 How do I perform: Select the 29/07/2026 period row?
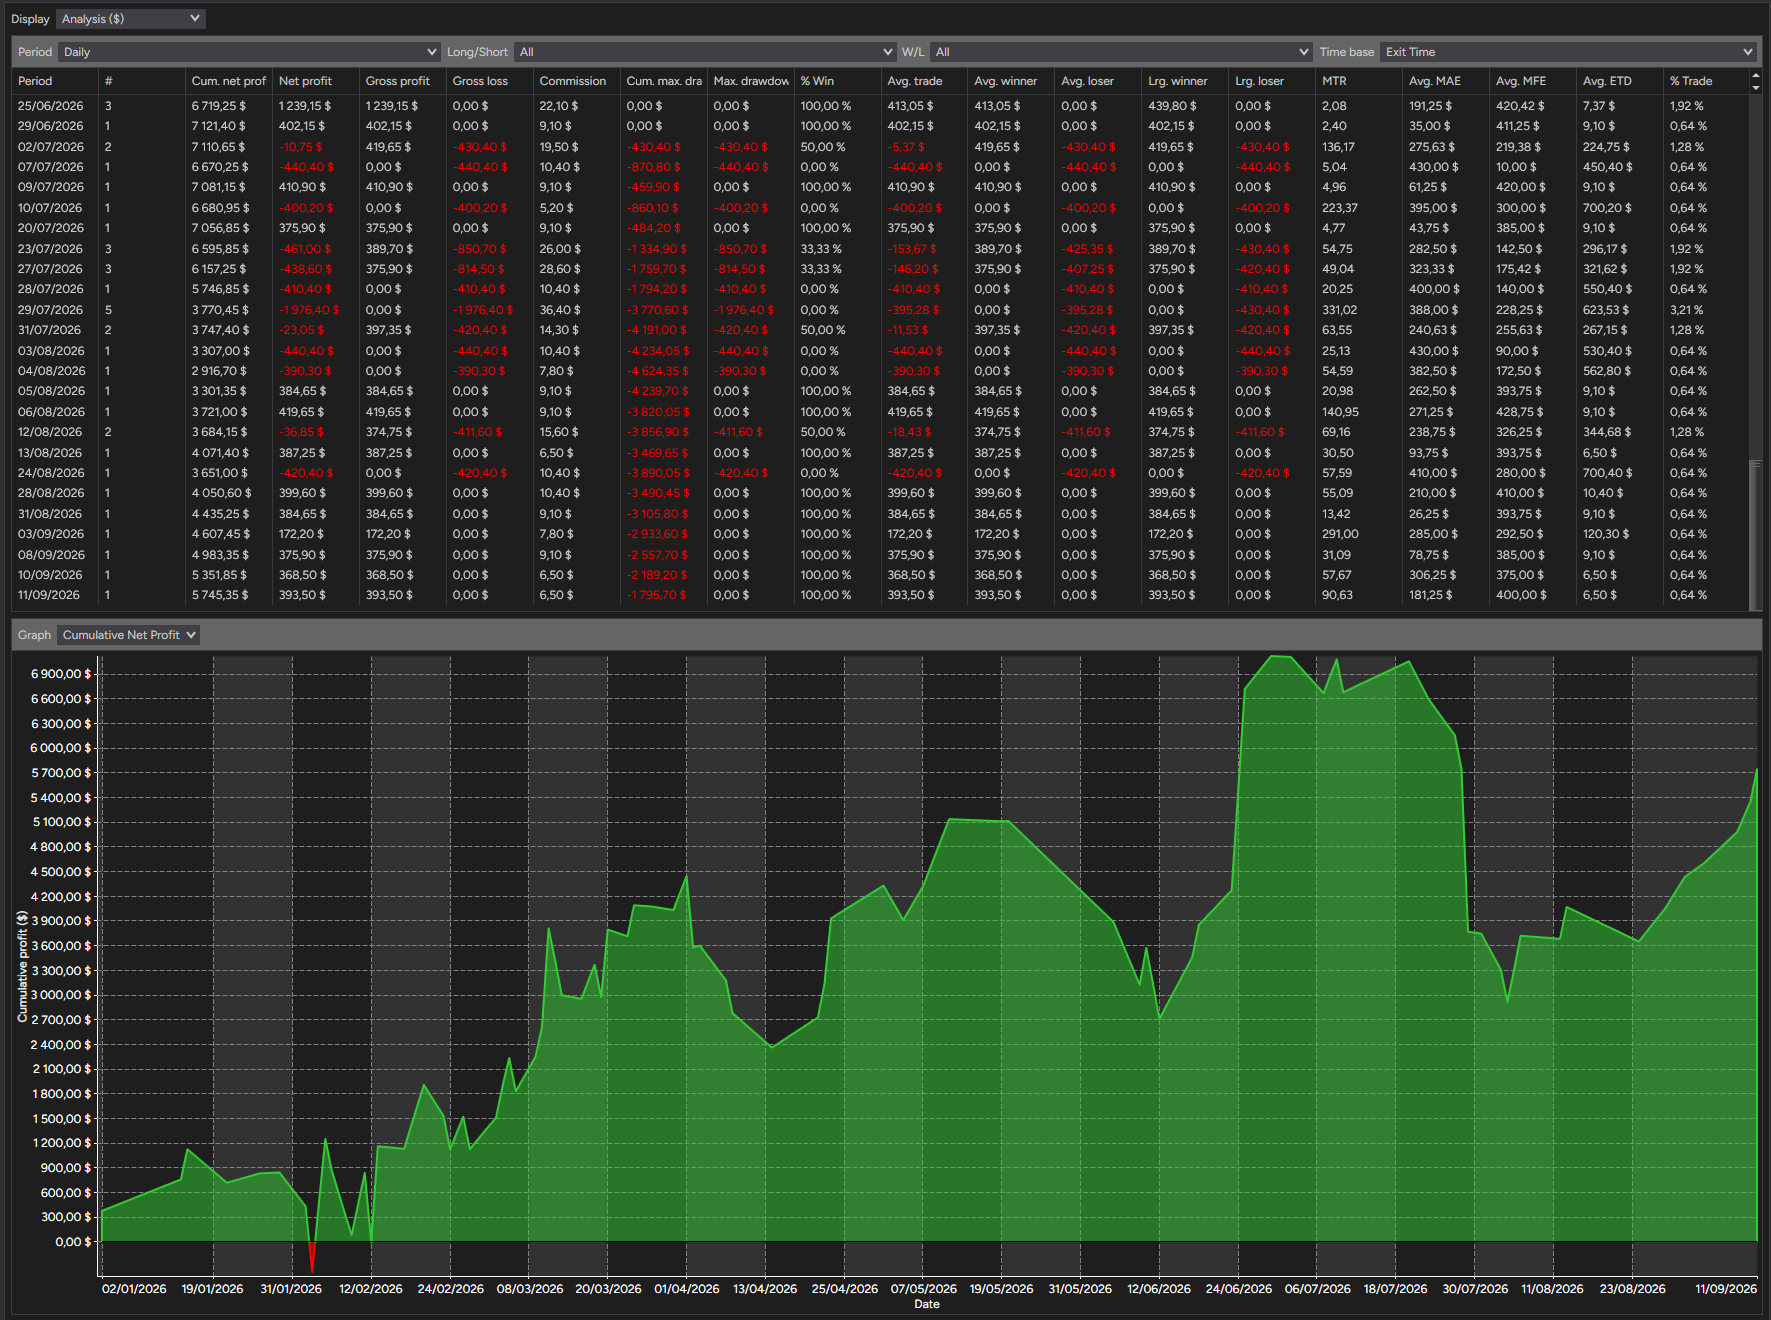click(881, 310)
